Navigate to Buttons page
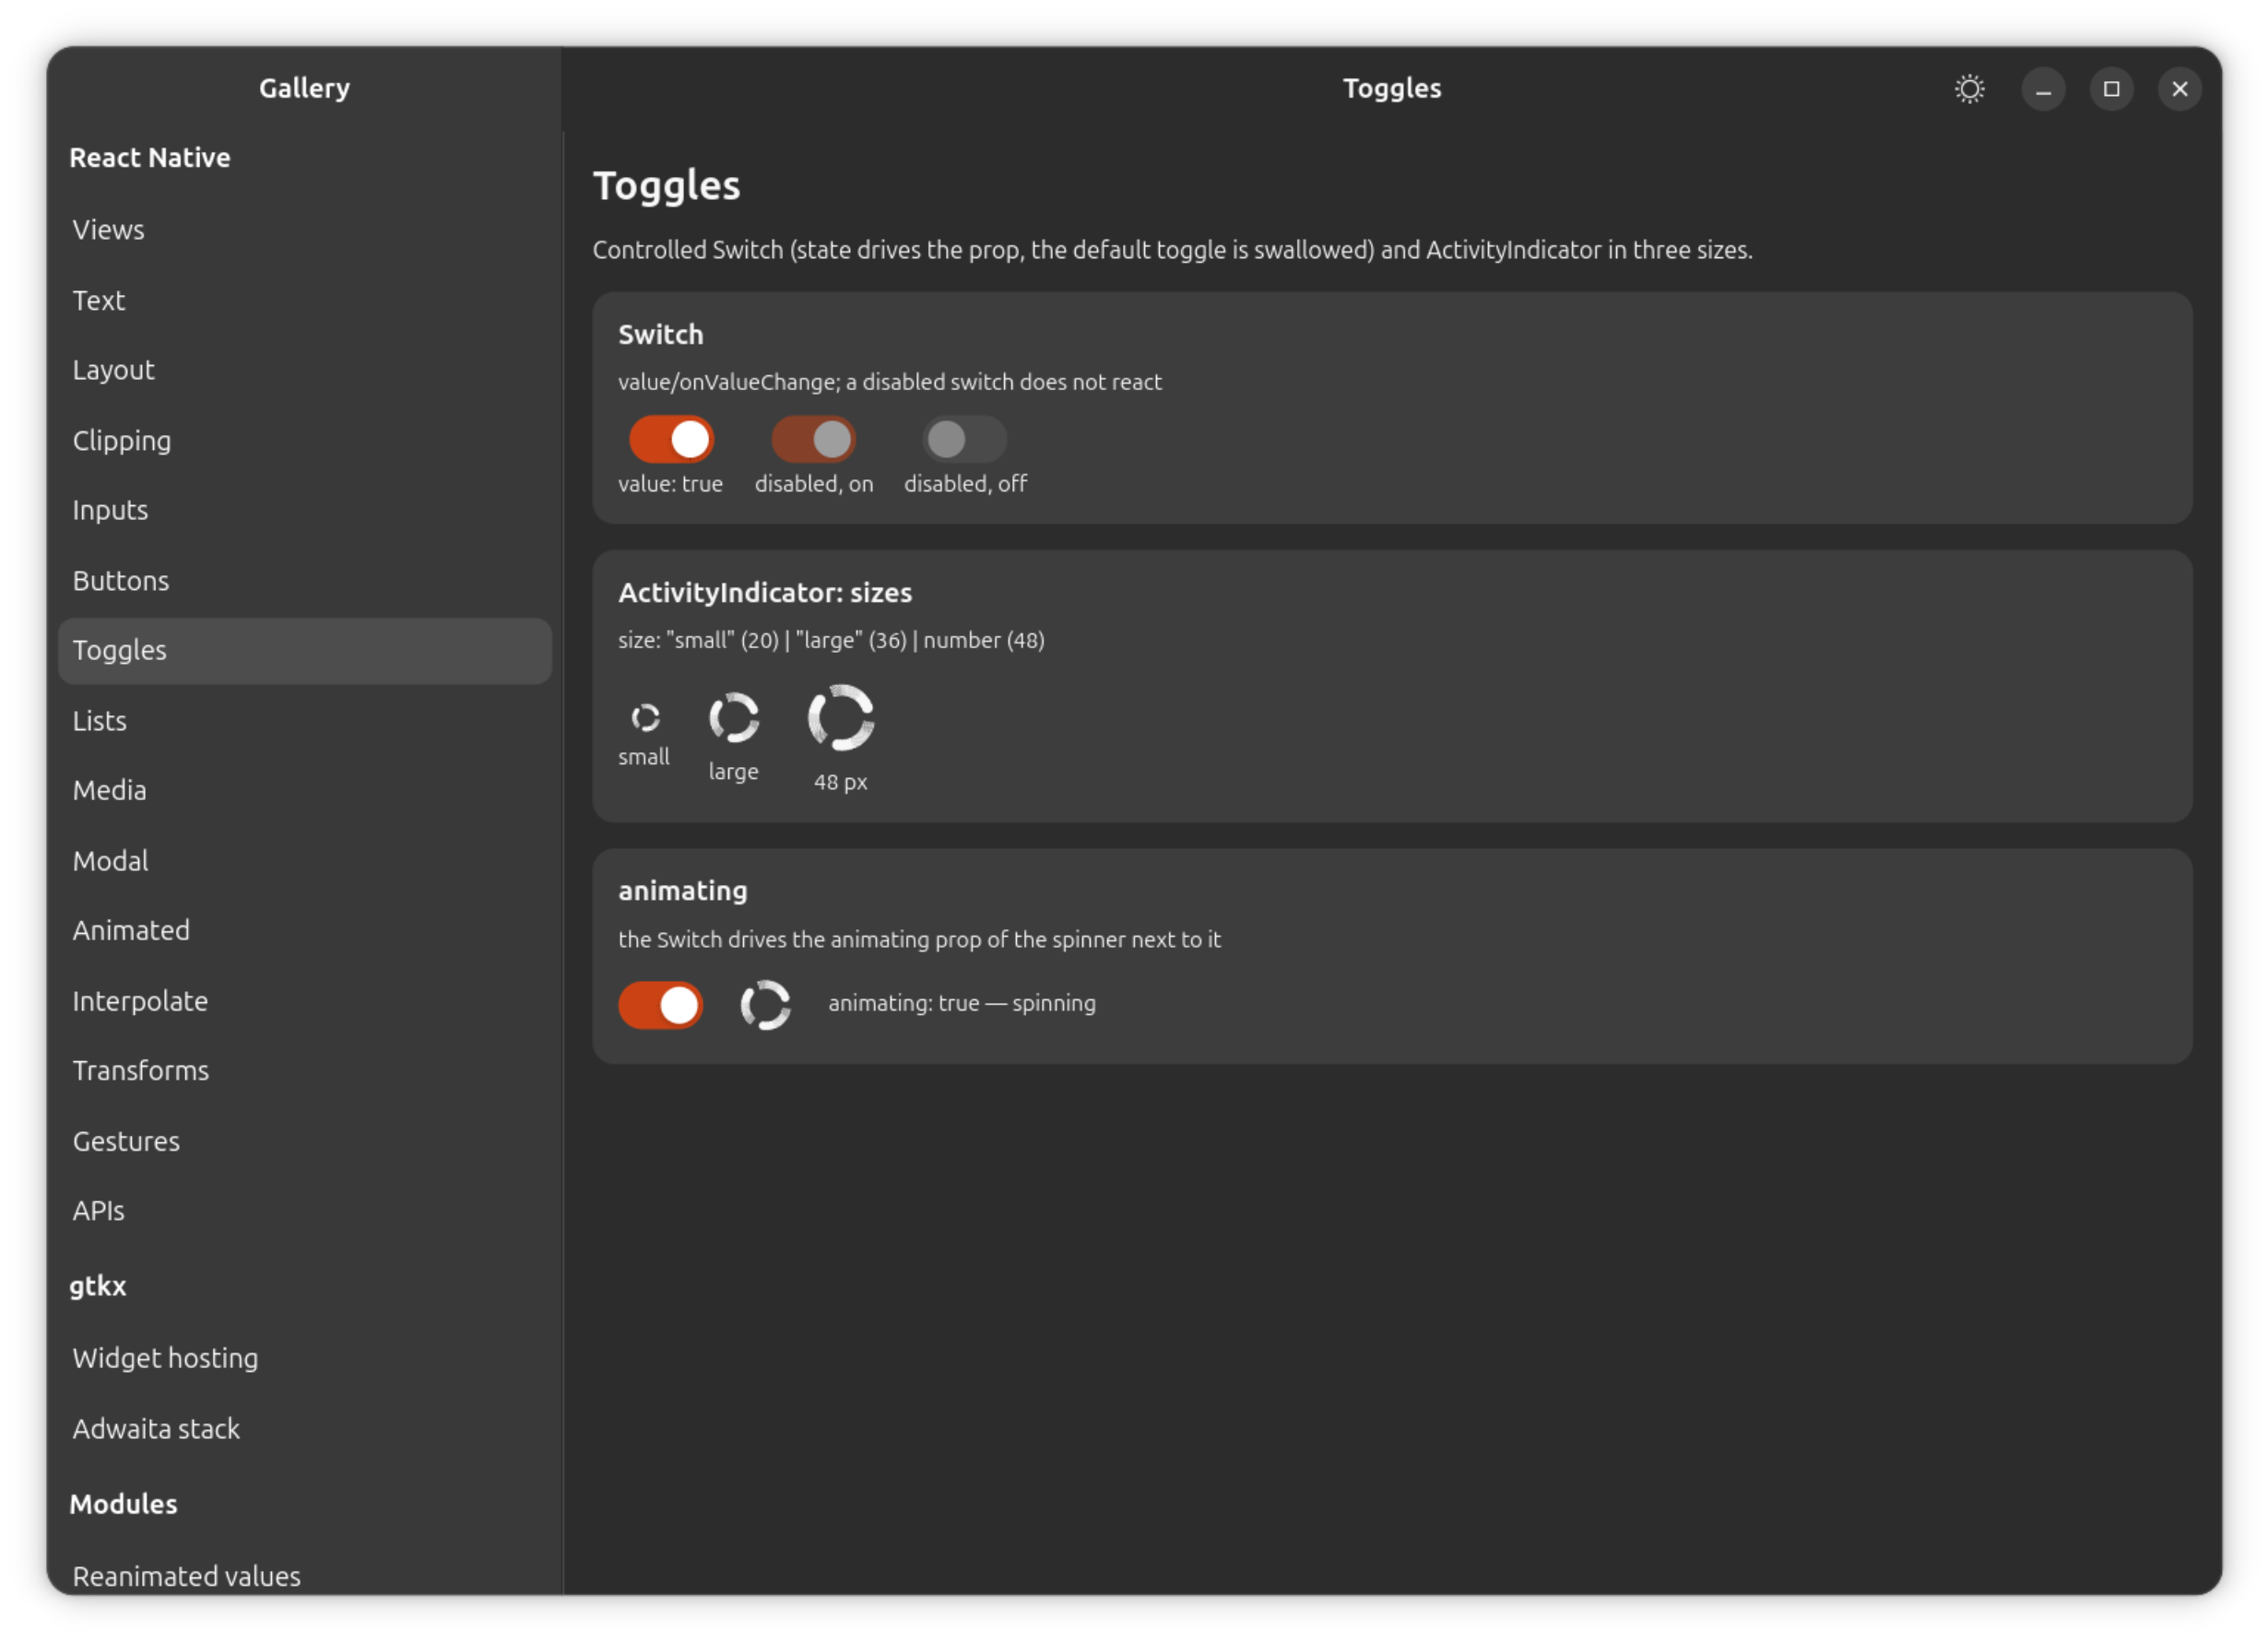The height and width of the screenshot is (1641, 2268). pyautogui.click(x=305, y=580)
